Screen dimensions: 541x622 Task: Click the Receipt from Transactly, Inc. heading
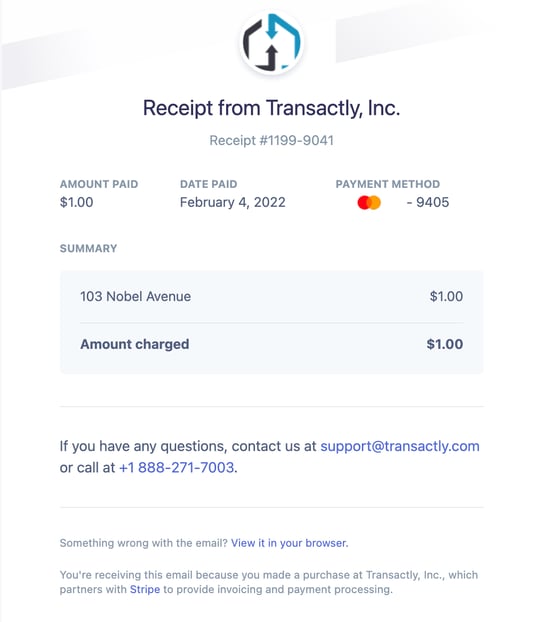tap(271, 108)
